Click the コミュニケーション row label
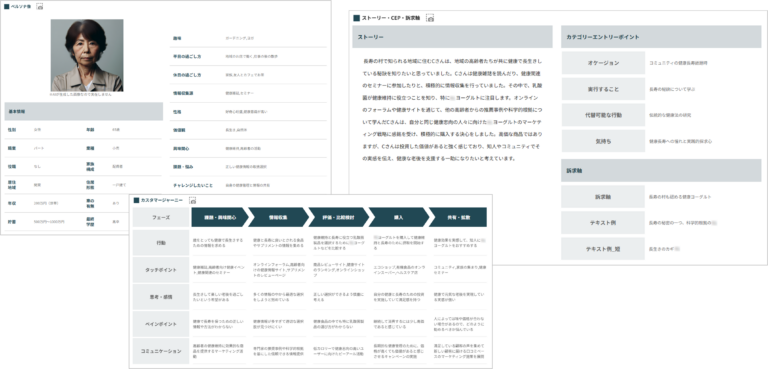The image size is (768, 369). [x=161, y=351]
